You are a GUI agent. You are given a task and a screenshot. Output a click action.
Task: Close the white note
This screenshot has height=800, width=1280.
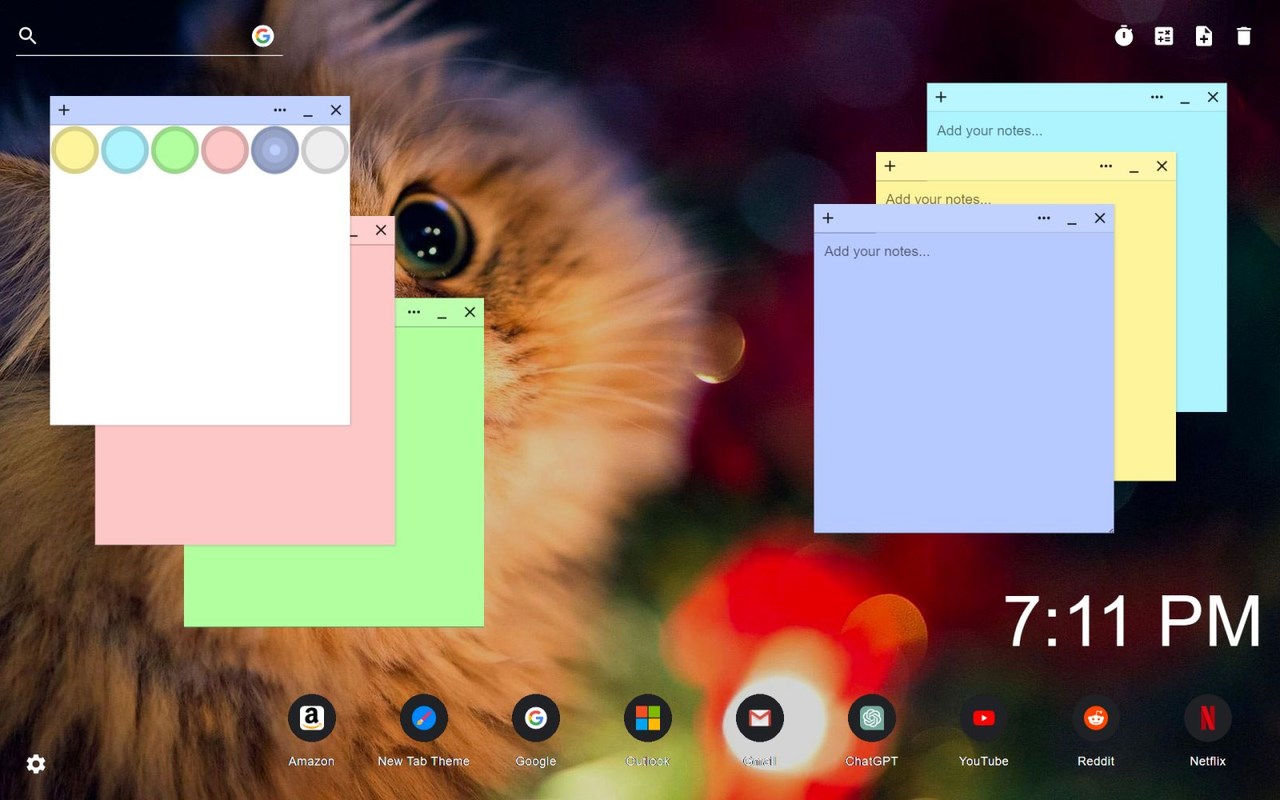(336, 110)
